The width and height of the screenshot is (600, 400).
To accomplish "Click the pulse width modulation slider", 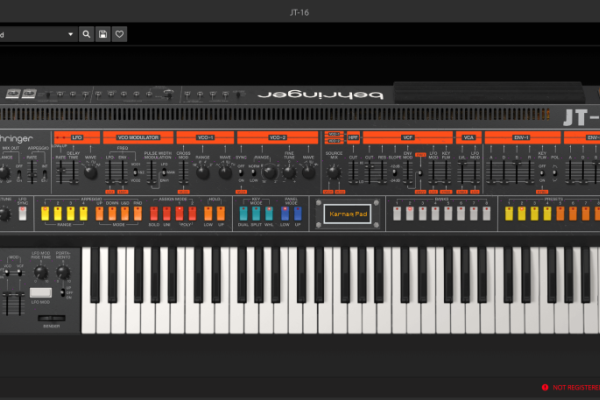I will [152, 172].
